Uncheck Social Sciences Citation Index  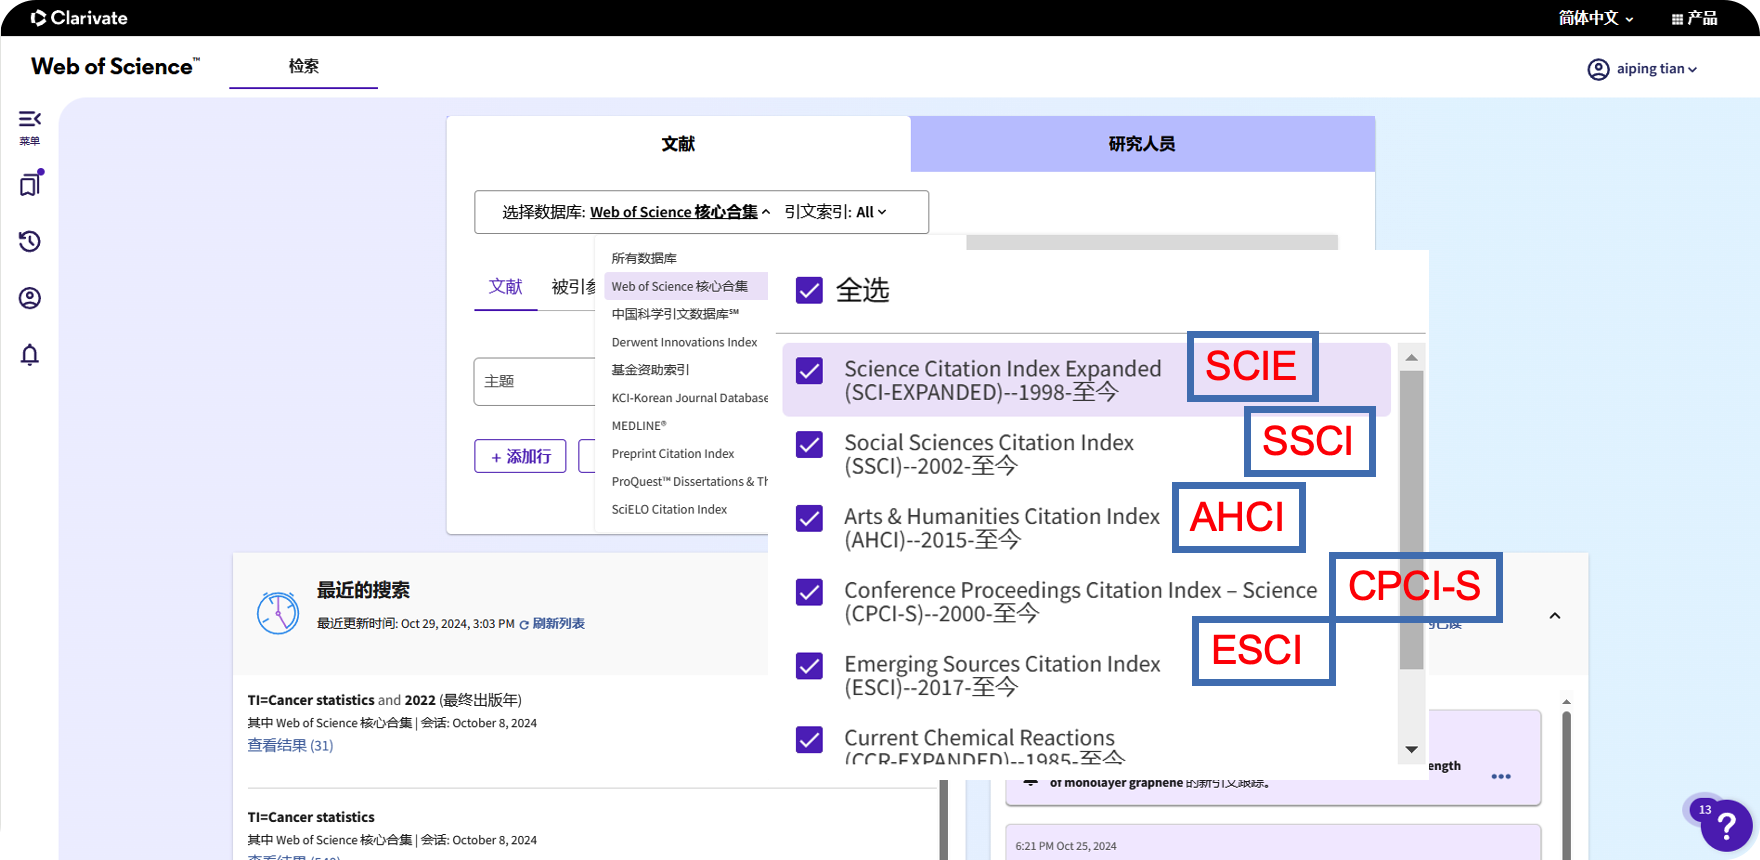[x=809, y=444]
